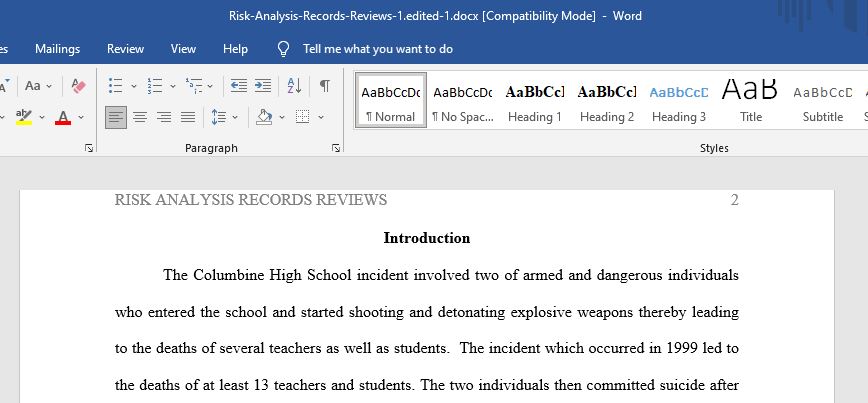This screenshot has height=403, width=868.
Task: Open the Borders dropdown arrow
Action: 321,117
